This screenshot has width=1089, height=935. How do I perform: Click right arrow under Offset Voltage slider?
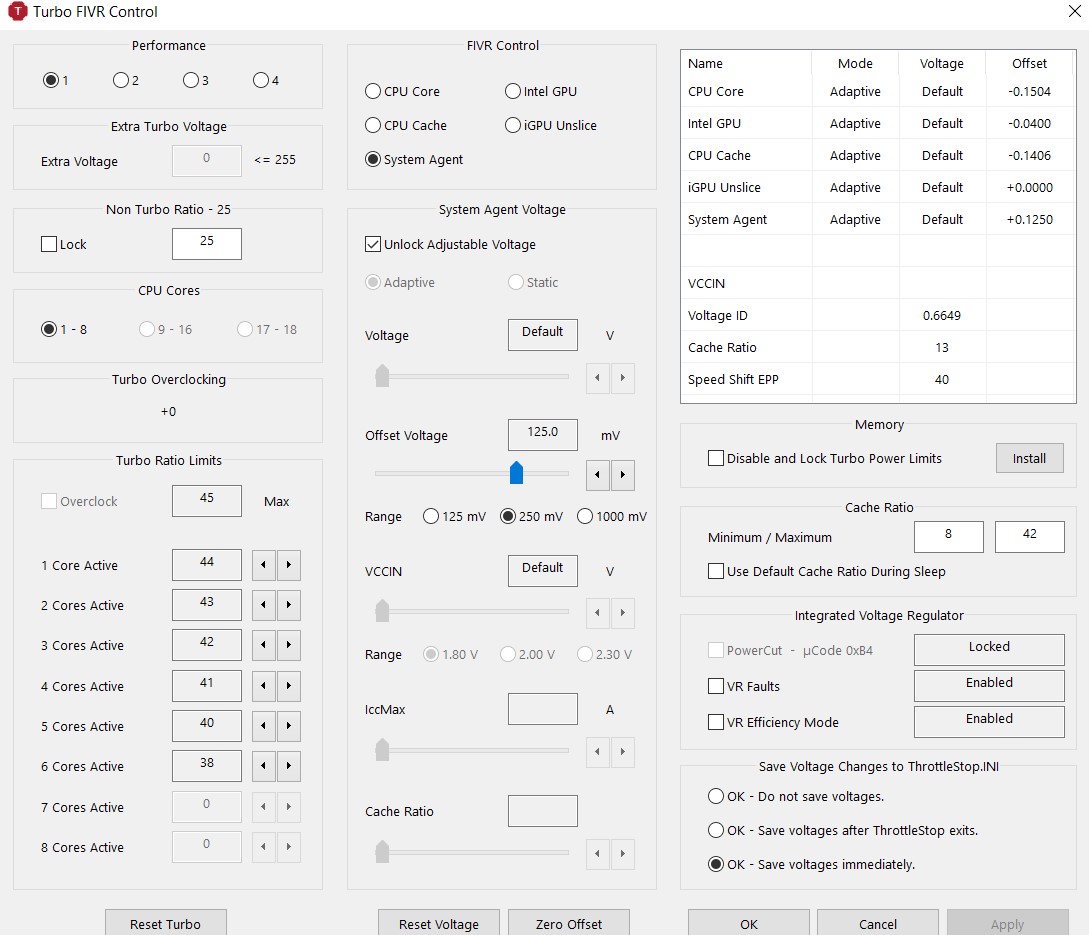pos(623,474)
